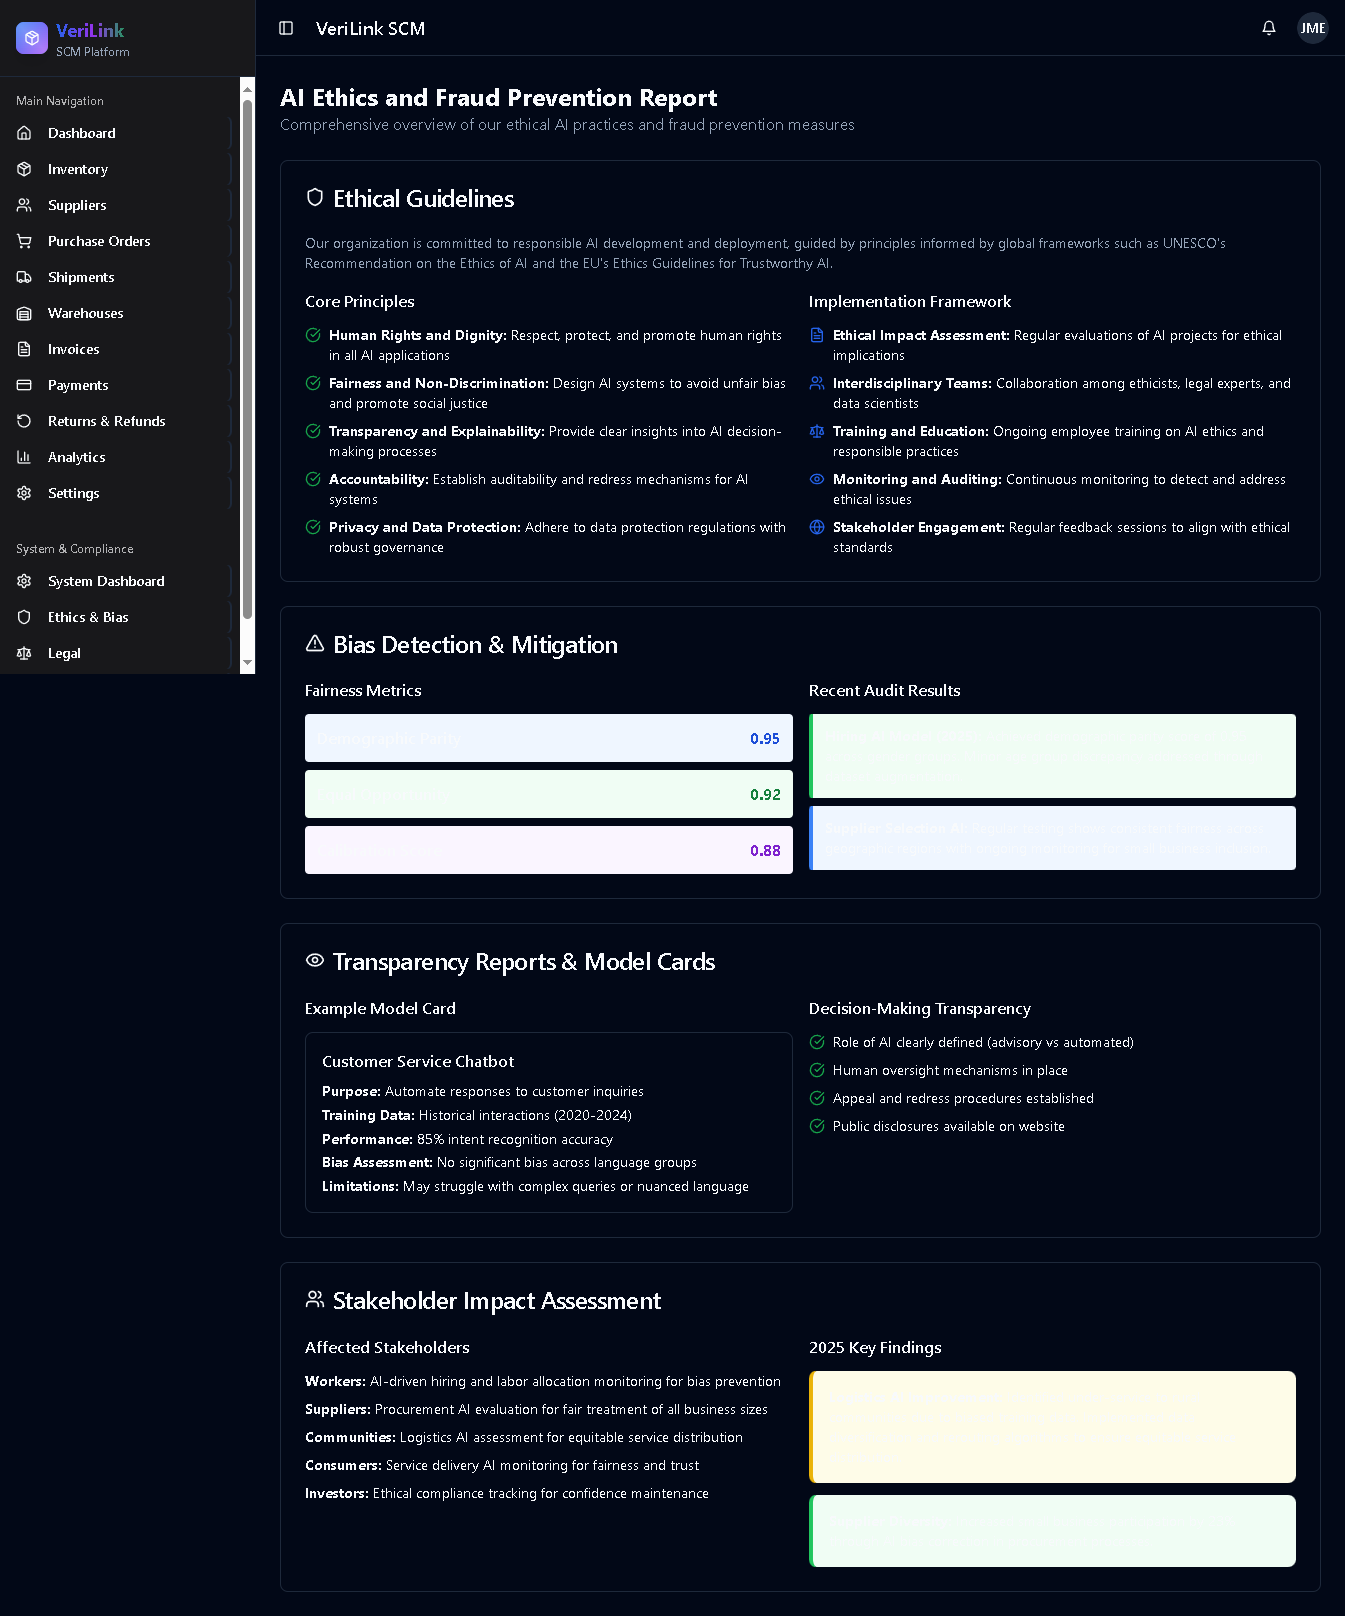
Task: Click the Inventory box icon
Action: (24, 169)
